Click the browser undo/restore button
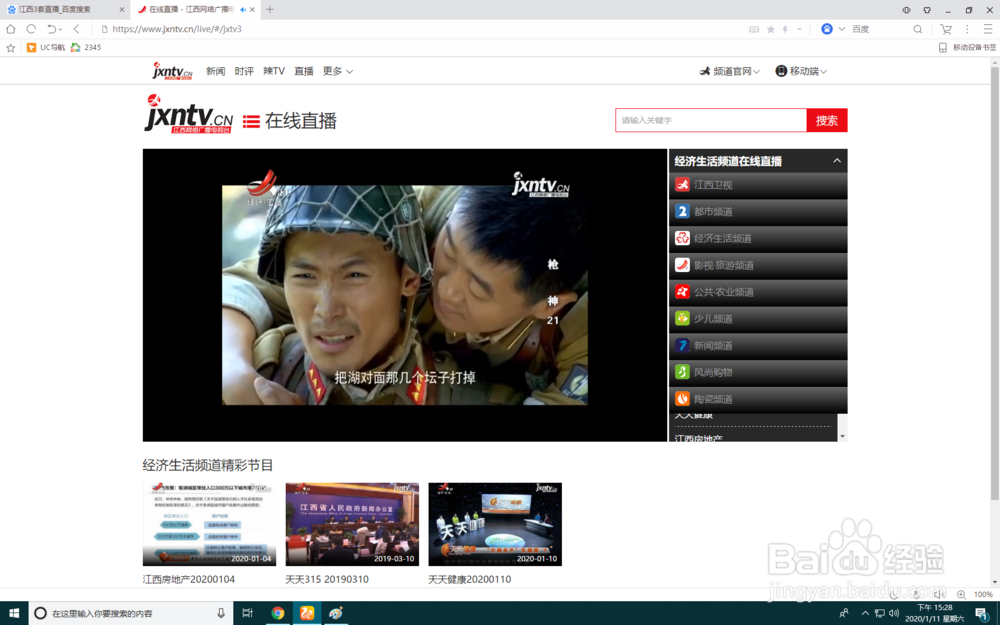This screenshot has height=625, width=1000. coord(51,29)
